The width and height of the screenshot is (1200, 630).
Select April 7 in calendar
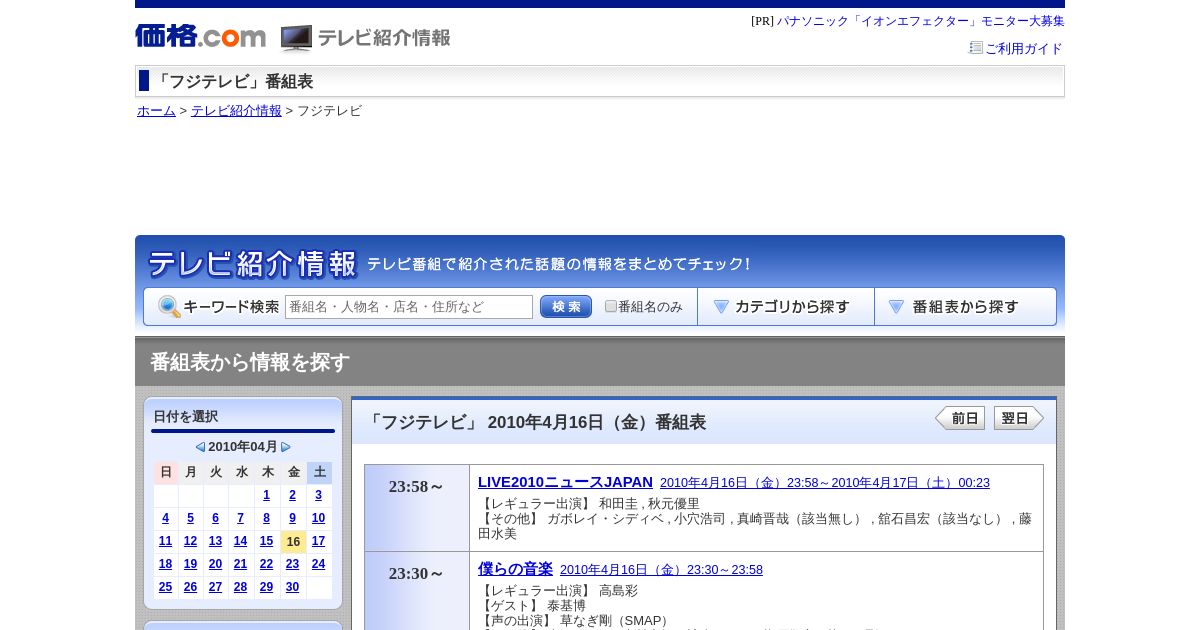[241, 518]
